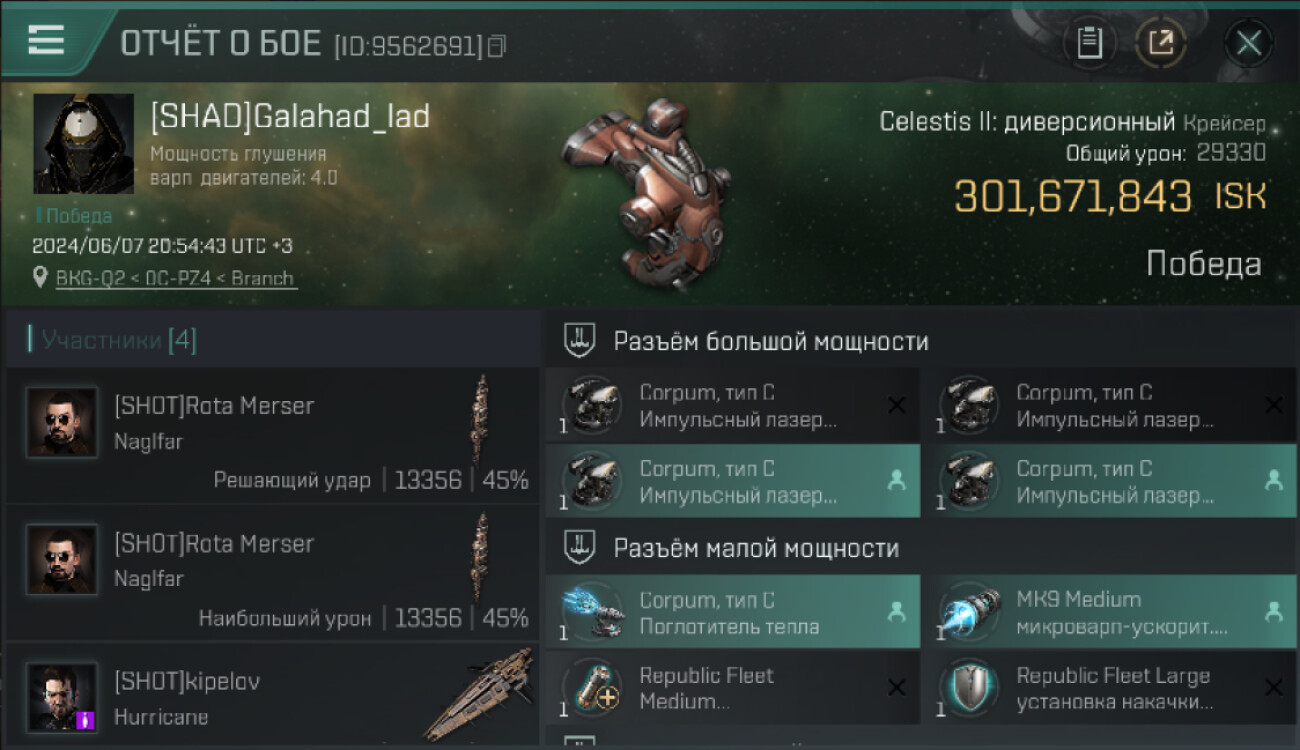The image size is (1300, 750).
Task: Open Galahad_lad pilot portrait
Action: pyautogui.click(x=83, y=143)
